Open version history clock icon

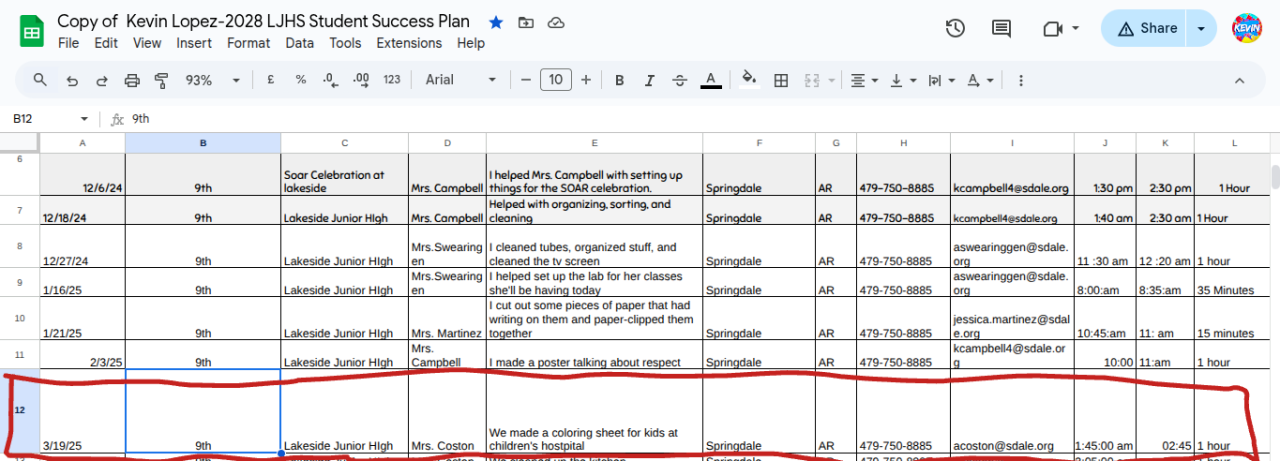point(955,28)
